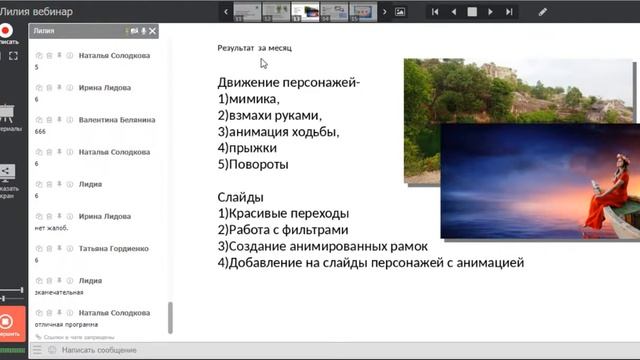
Task: Copy the 'отличная программа' message
Action: [x=39, y=313]
